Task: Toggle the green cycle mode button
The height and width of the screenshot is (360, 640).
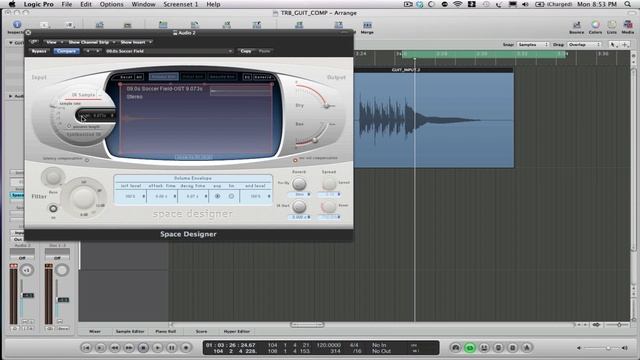Action: tap(470, 348)
